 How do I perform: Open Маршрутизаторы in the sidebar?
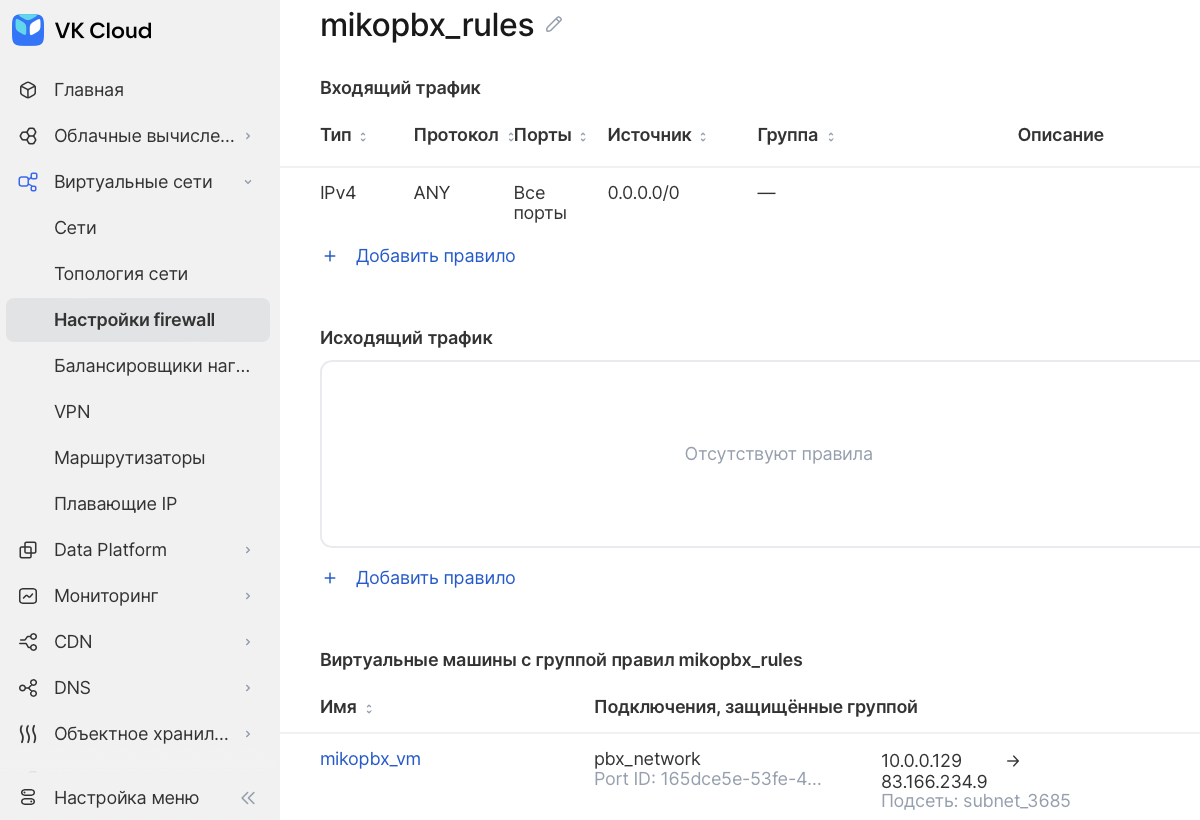(129, 458)
